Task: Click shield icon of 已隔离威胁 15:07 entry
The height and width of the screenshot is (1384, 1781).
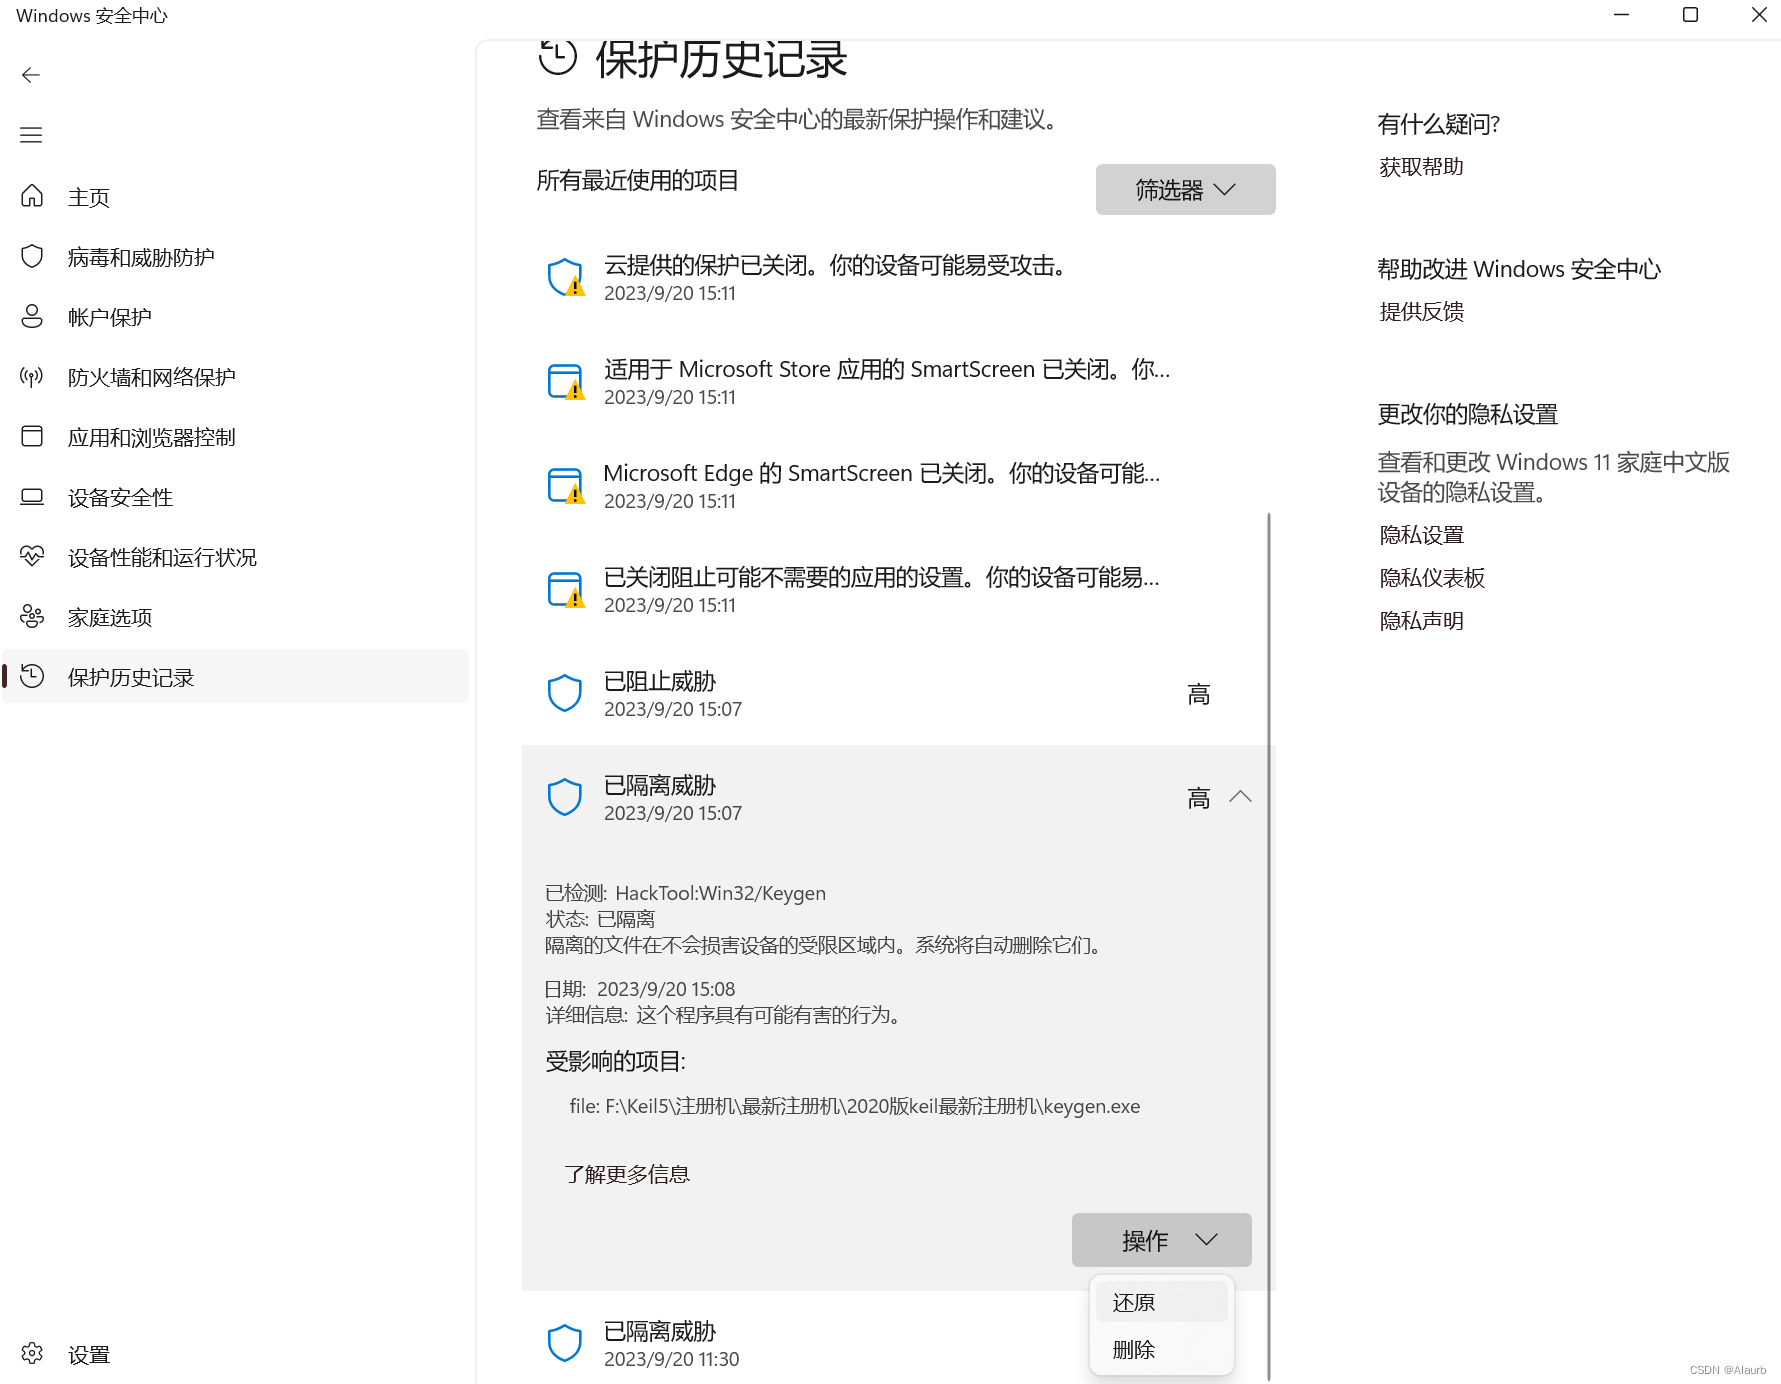Action: coord(565,797)
